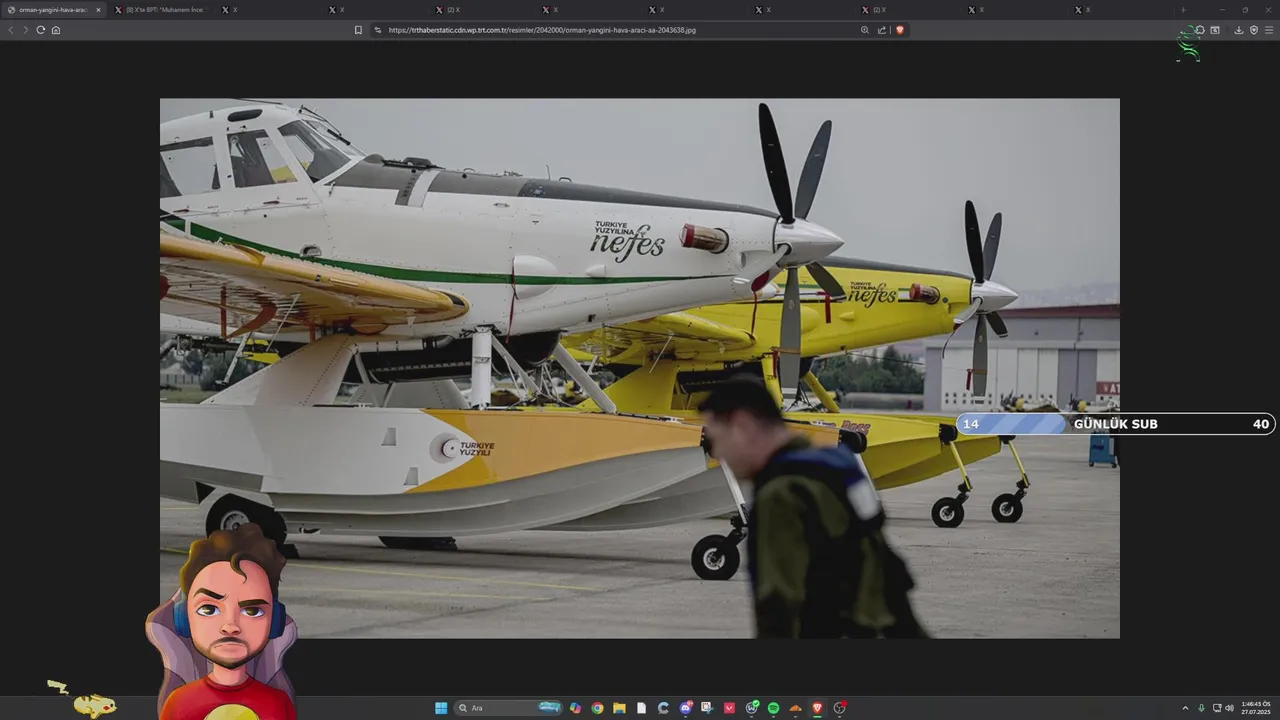
Task: Open the Windows Start menu
Action: tap(441, 708)
